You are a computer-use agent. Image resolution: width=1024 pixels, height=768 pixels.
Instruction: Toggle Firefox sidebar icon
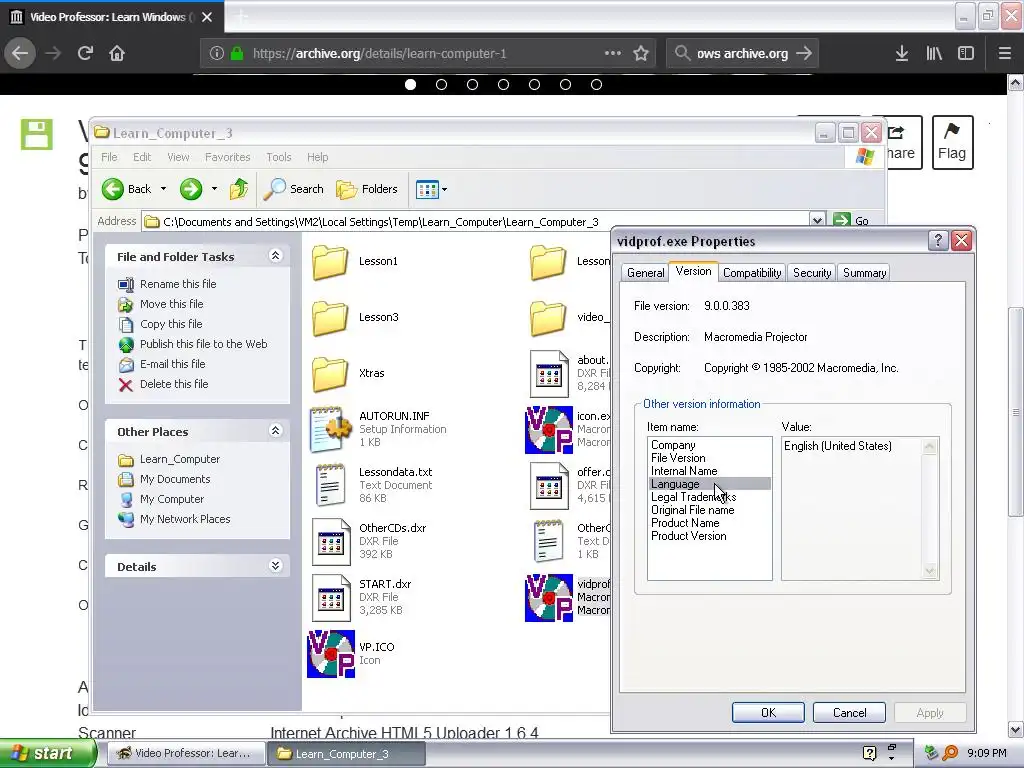coord(965,53)
